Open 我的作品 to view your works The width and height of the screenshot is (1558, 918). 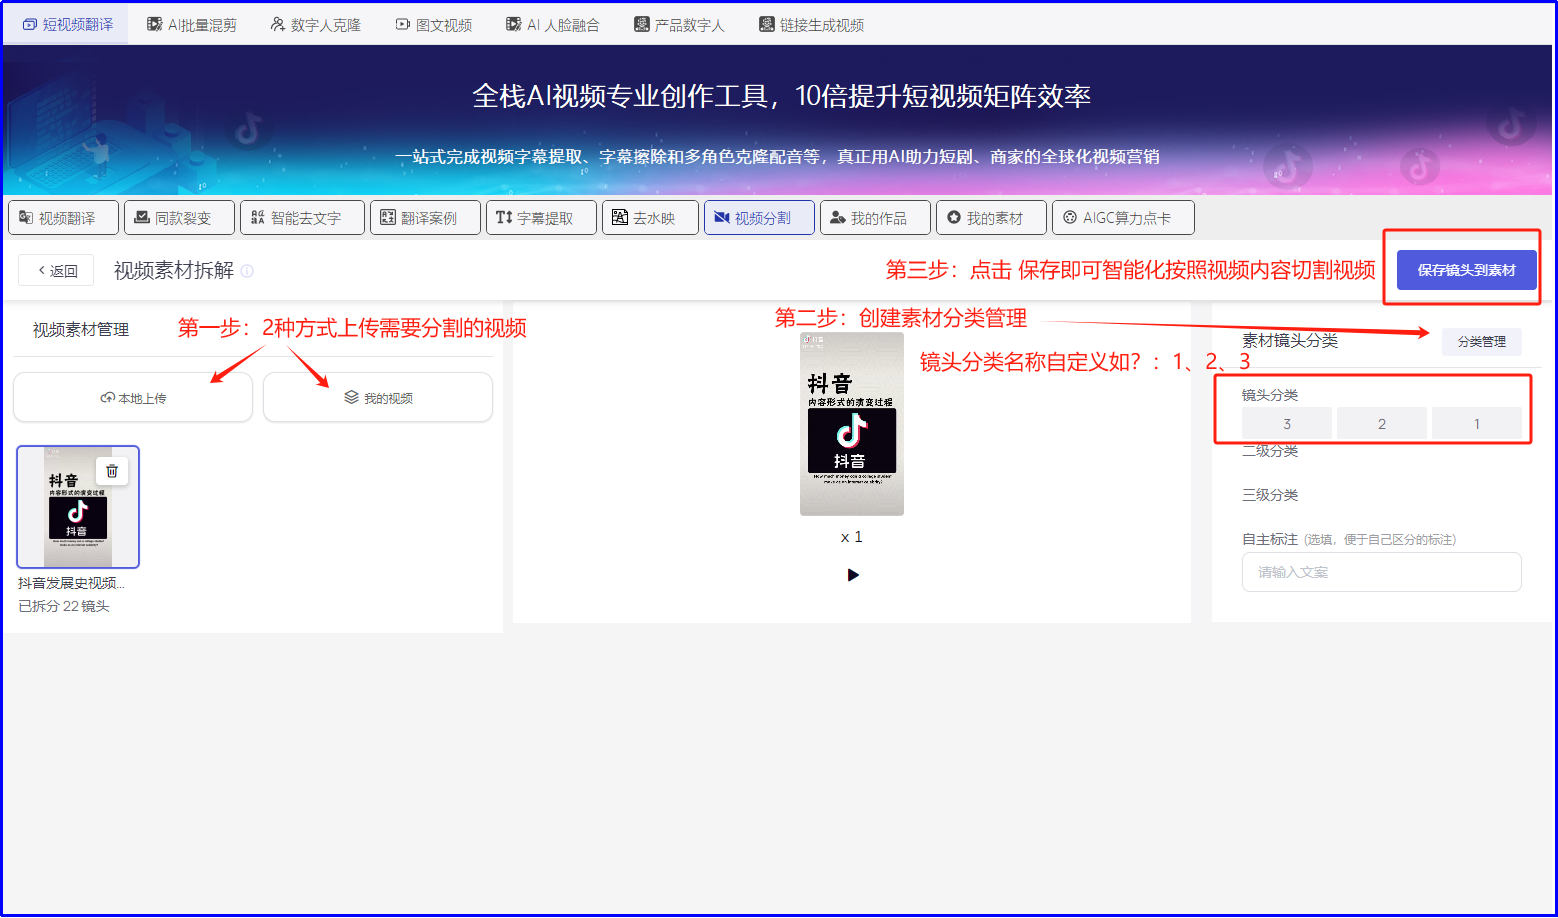(x=875, y=217)
